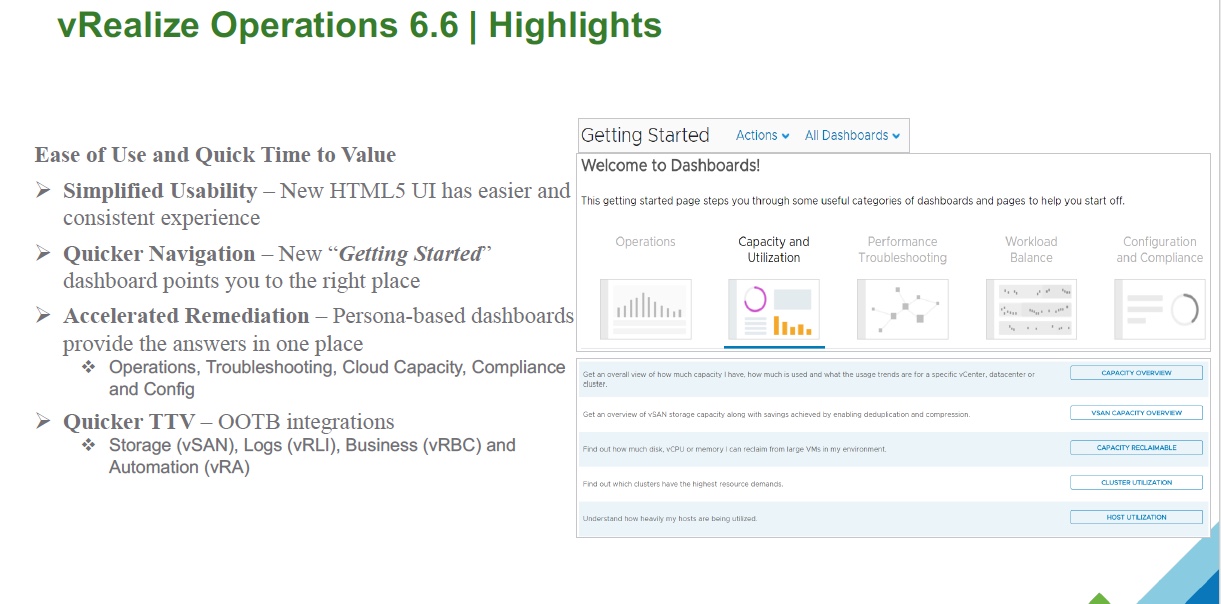Viewport: 1221px width, 604px height.
Task: Open the Configuration and Compliance gauge icon
Action: click(x=1159, y=309)
